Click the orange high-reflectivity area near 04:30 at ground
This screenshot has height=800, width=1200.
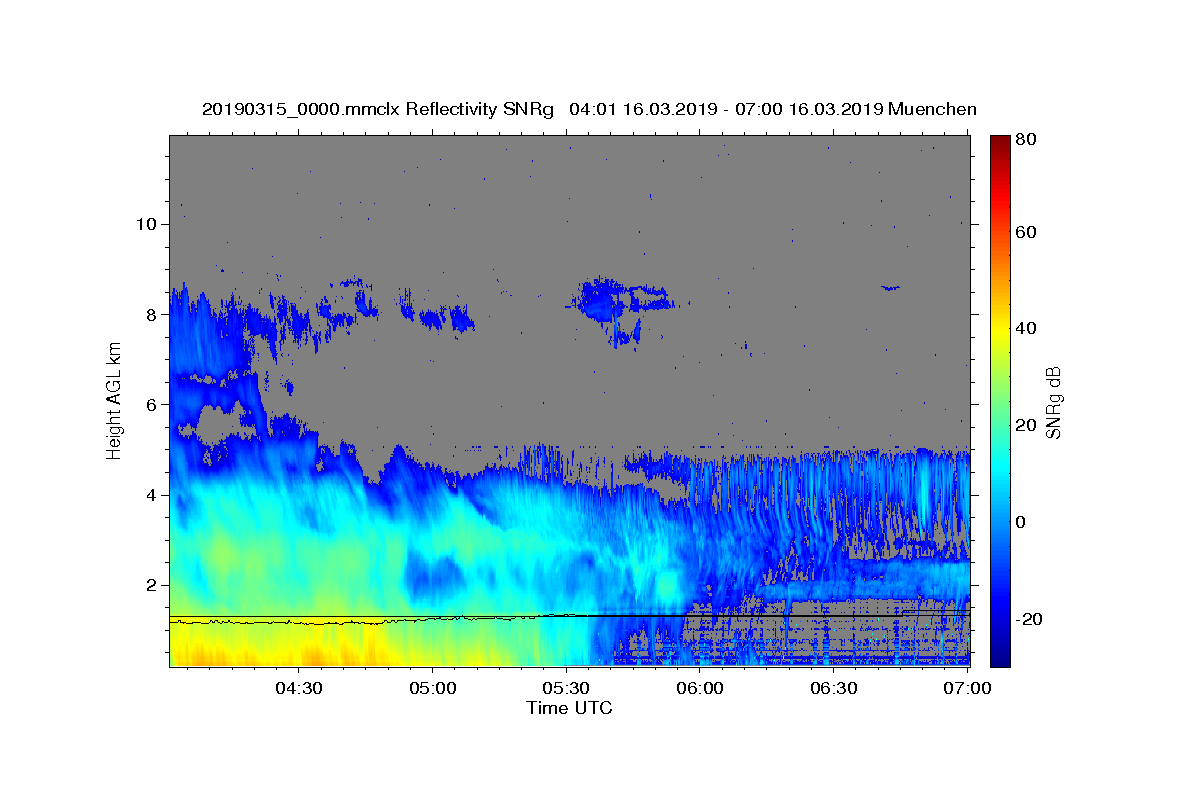click(312, 656)
